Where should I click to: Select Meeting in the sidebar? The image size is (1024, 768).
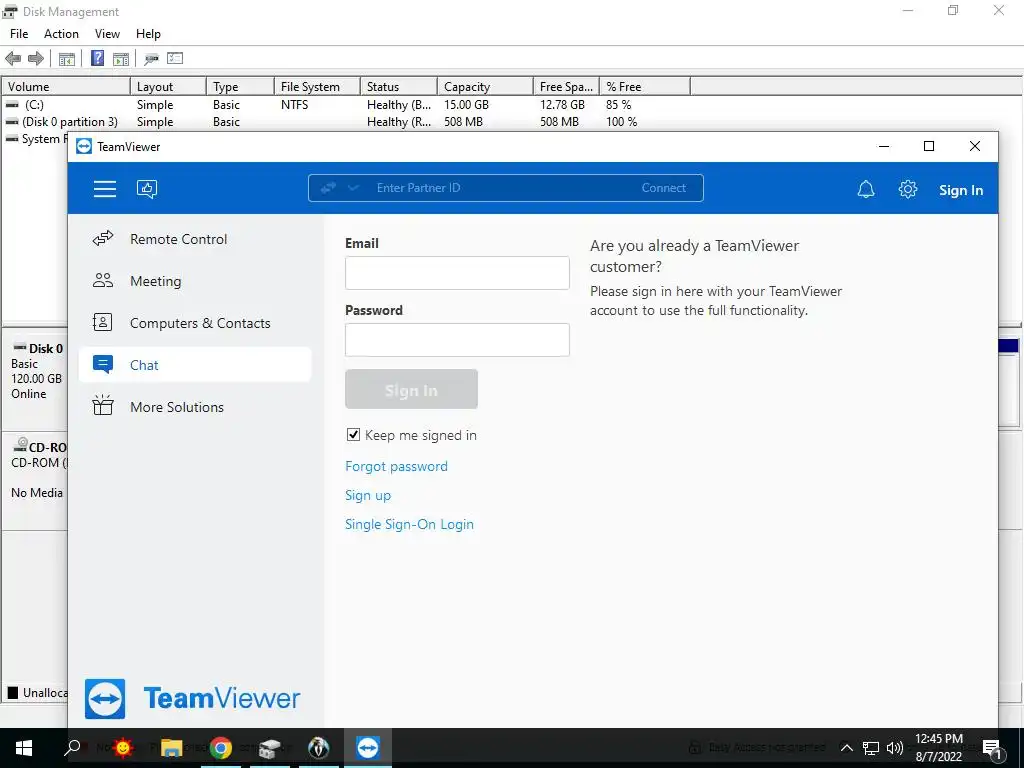pyautogui.click(x=195, y=281)
